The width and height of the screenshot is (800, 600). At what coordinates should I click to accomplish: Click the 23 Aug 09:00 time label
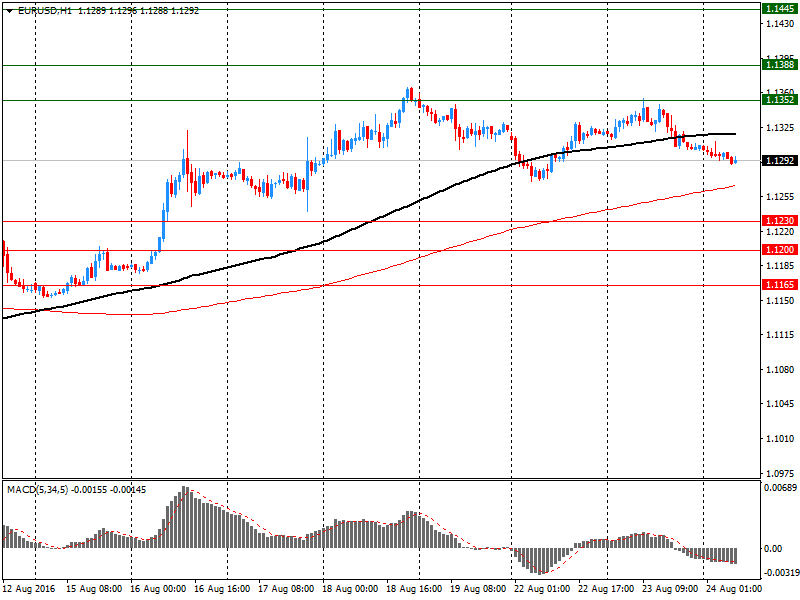coord(670,589)
